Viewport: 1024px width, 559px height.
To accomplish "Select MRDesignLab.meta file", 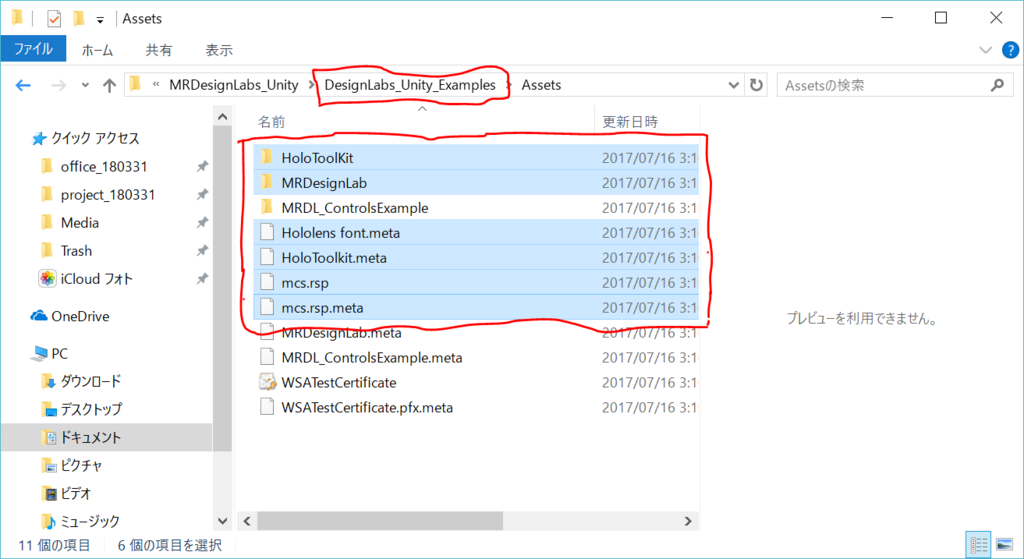I will coord(475,332).
